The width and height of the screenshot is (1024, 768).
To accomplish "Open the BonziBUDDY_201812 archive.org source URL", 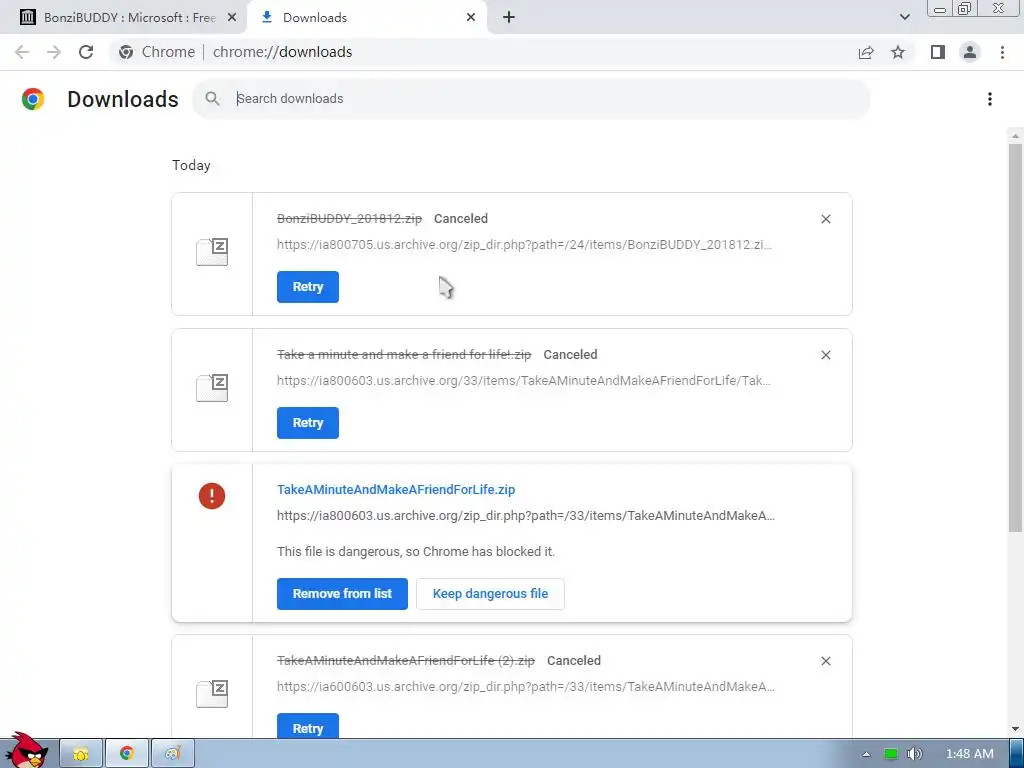I will point(524,245).
